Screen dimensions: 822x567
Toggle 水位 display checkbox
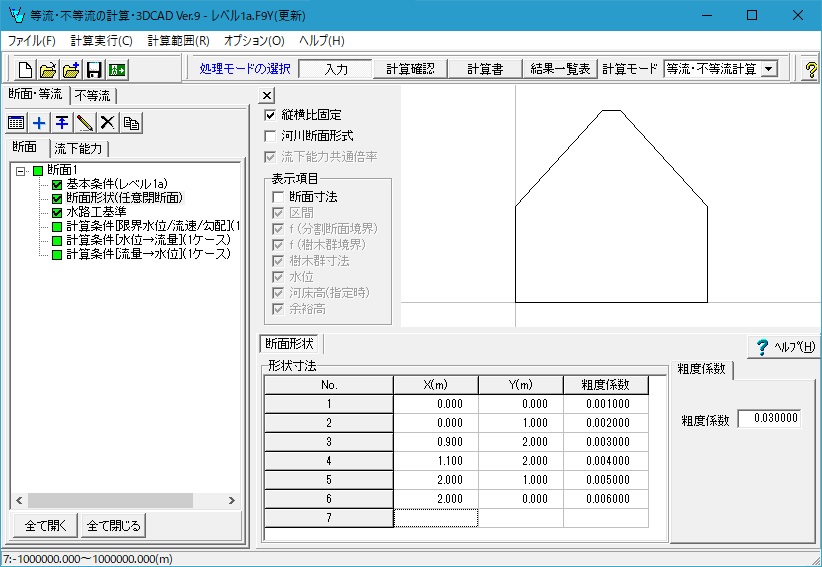278,277
